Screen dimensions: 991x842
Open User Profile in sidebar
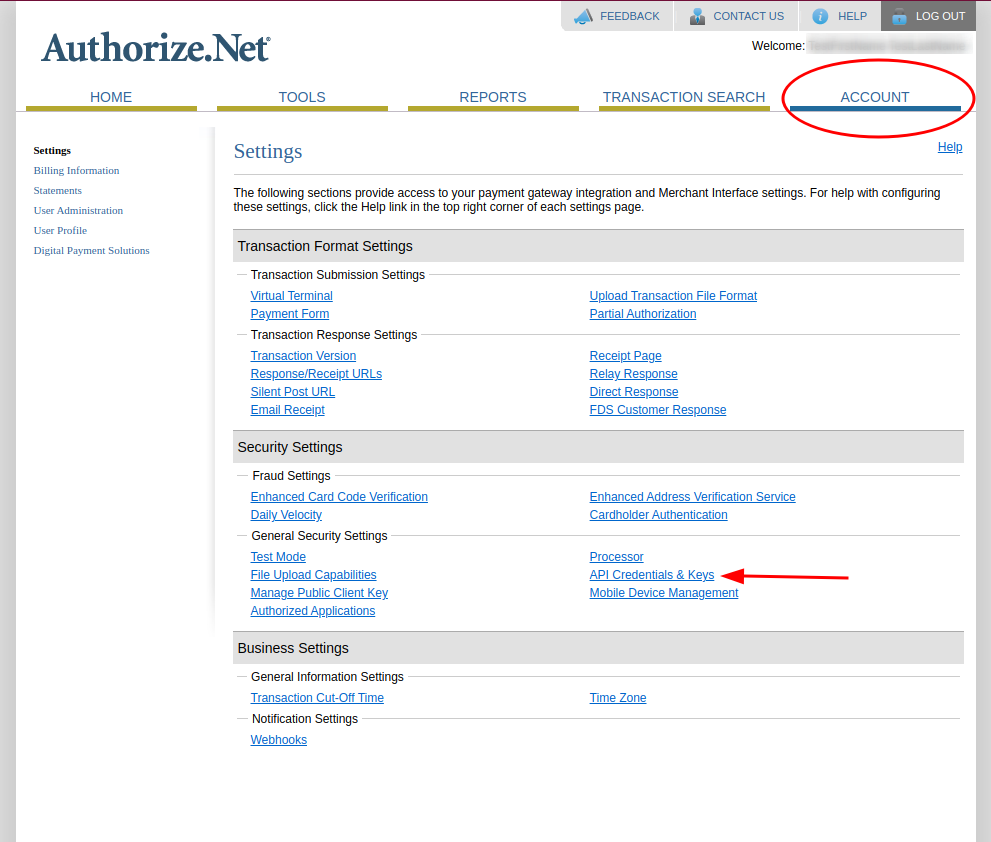pos(60,231)
